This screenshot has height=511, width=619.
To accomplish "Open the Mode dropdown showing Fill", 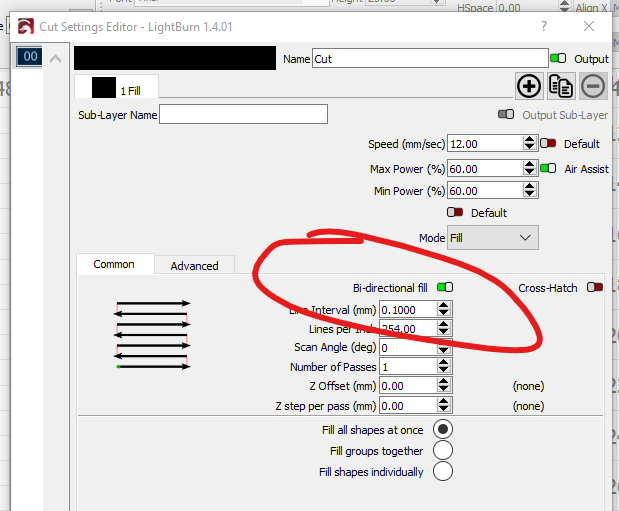I will (492, 238).
